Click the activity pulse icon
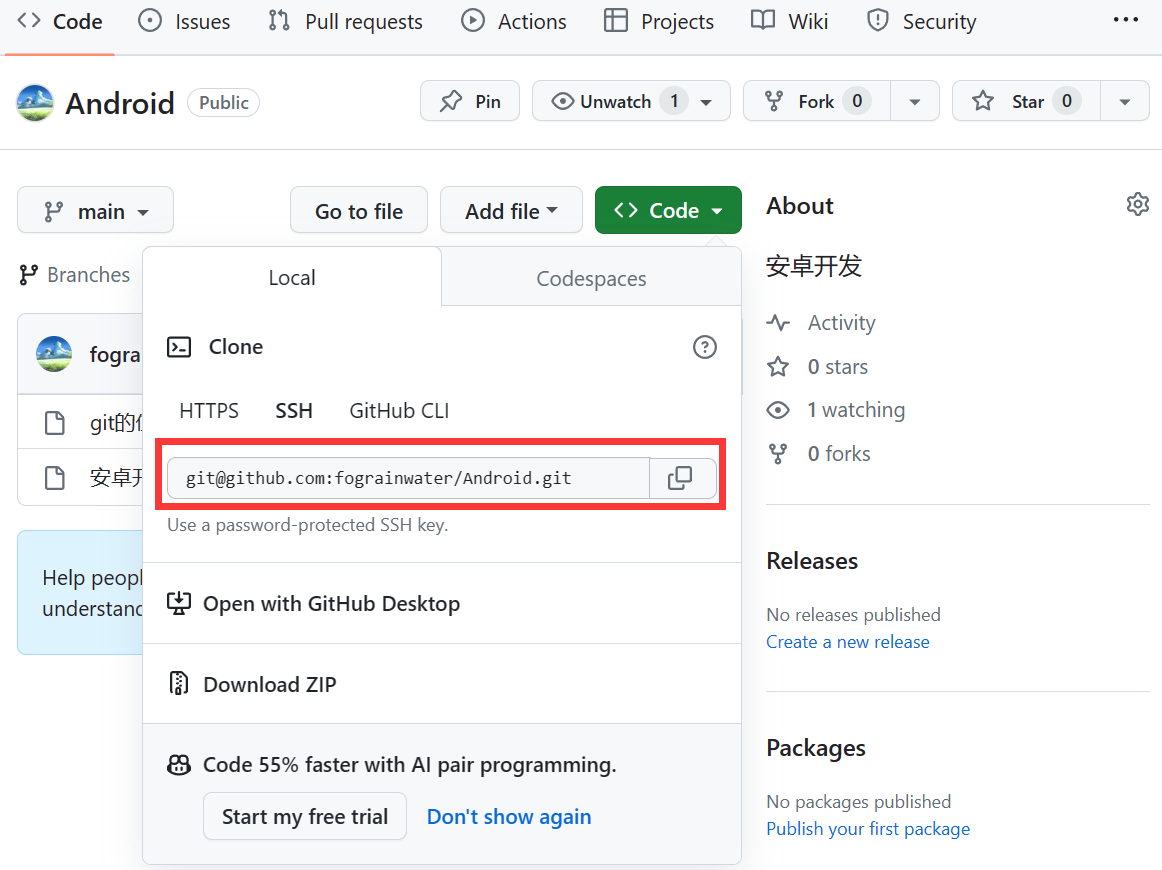Screen dimensions: 1162x870 (778, 322)
